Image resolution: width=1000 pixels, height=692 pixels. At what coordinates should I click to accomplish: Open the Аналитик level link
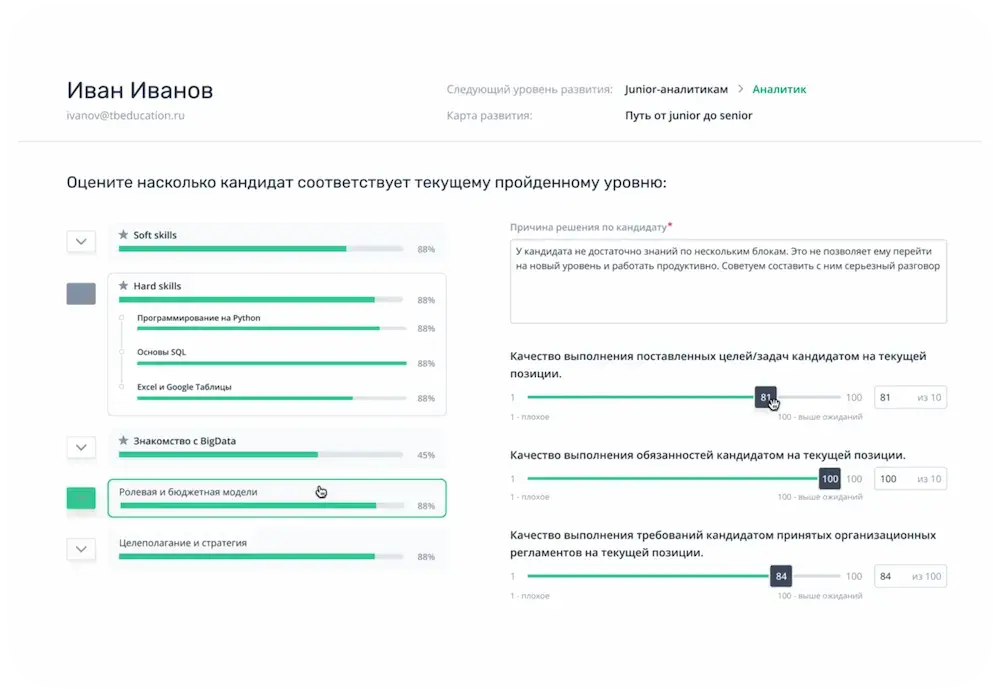pyautogui.click(x=779, y=89)
